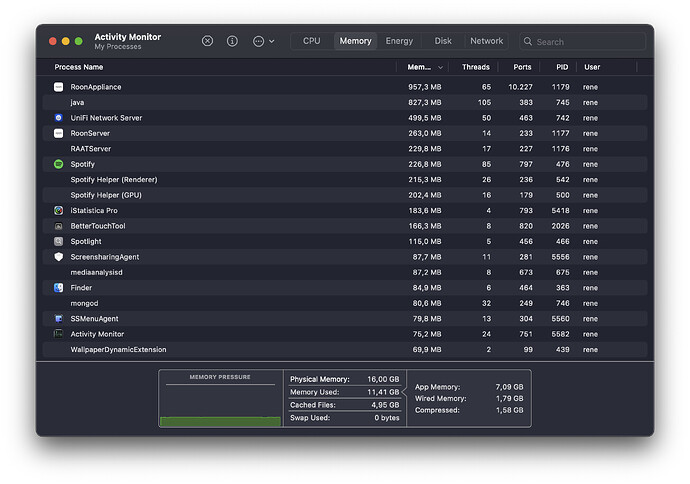The image size is (690, 484).
Task: Click the UniFi Network Server icon
Action: (x=59, y=118)
